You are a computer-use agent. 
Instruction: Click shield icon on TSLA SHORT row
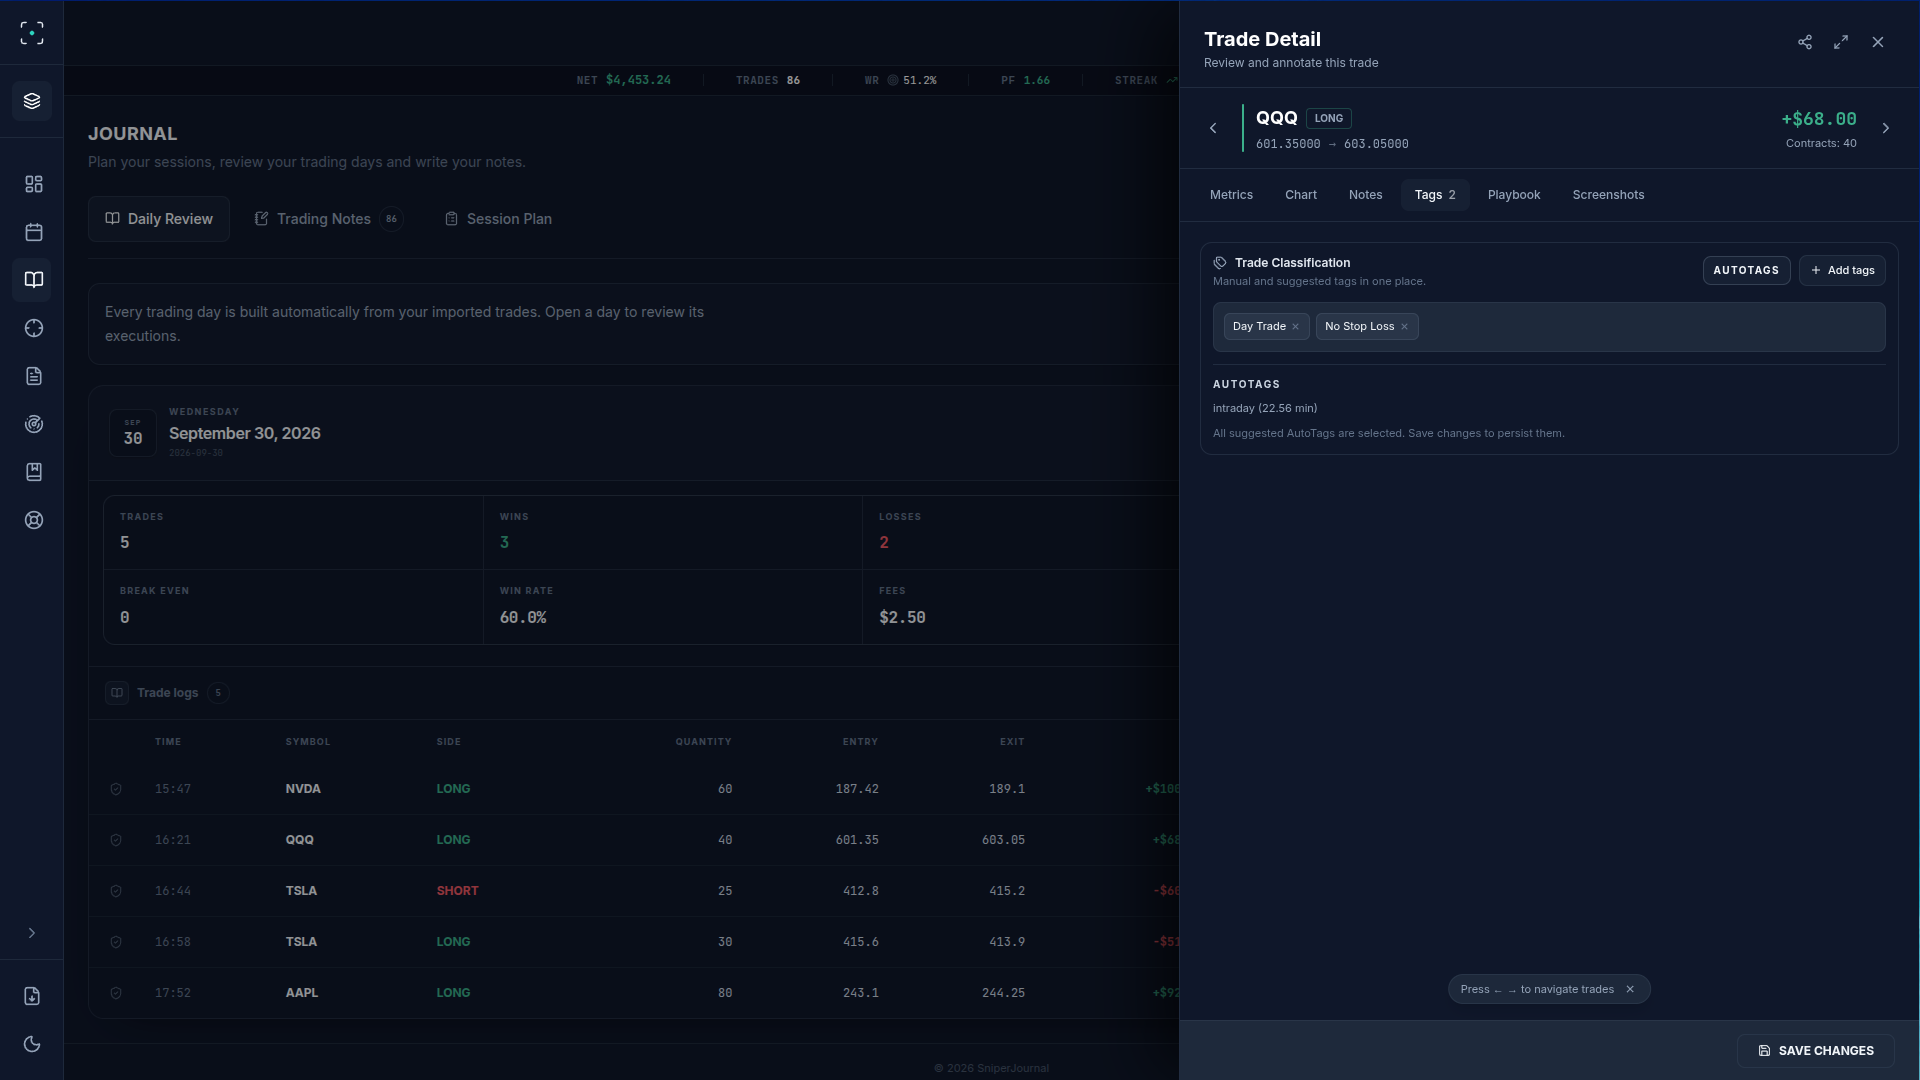116,891
